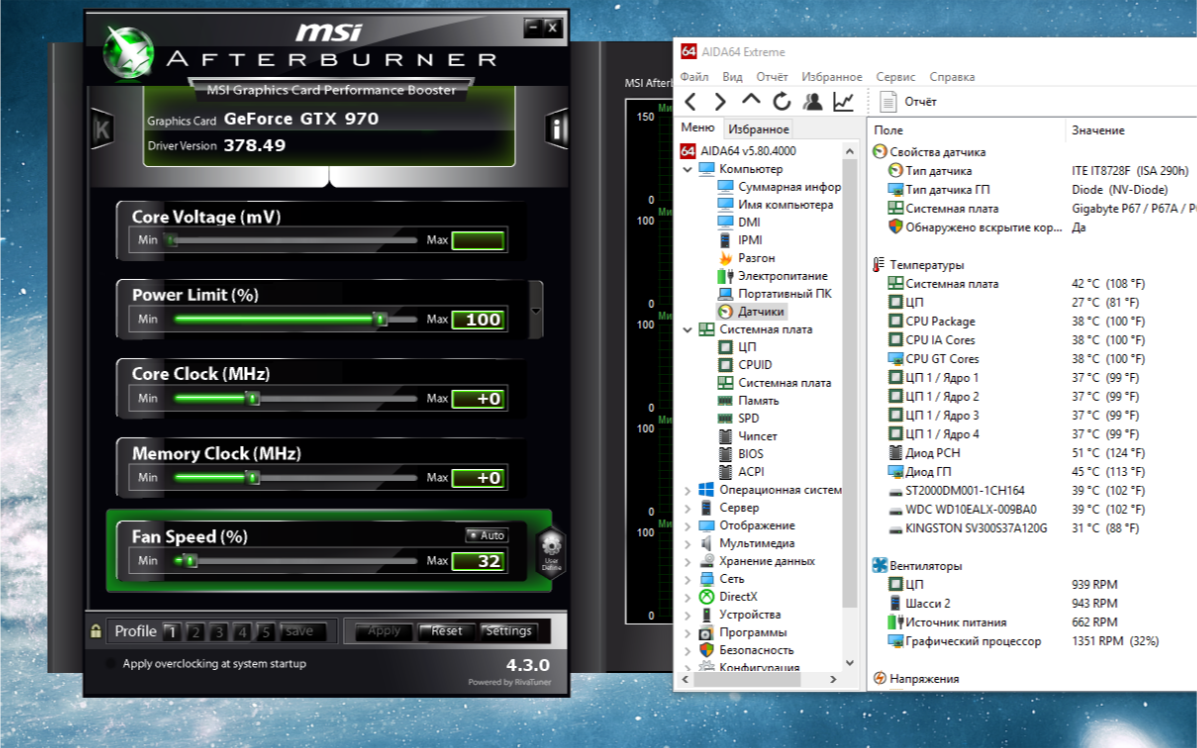Open the AIDA64 graph chart tool

tap(844, 102)
